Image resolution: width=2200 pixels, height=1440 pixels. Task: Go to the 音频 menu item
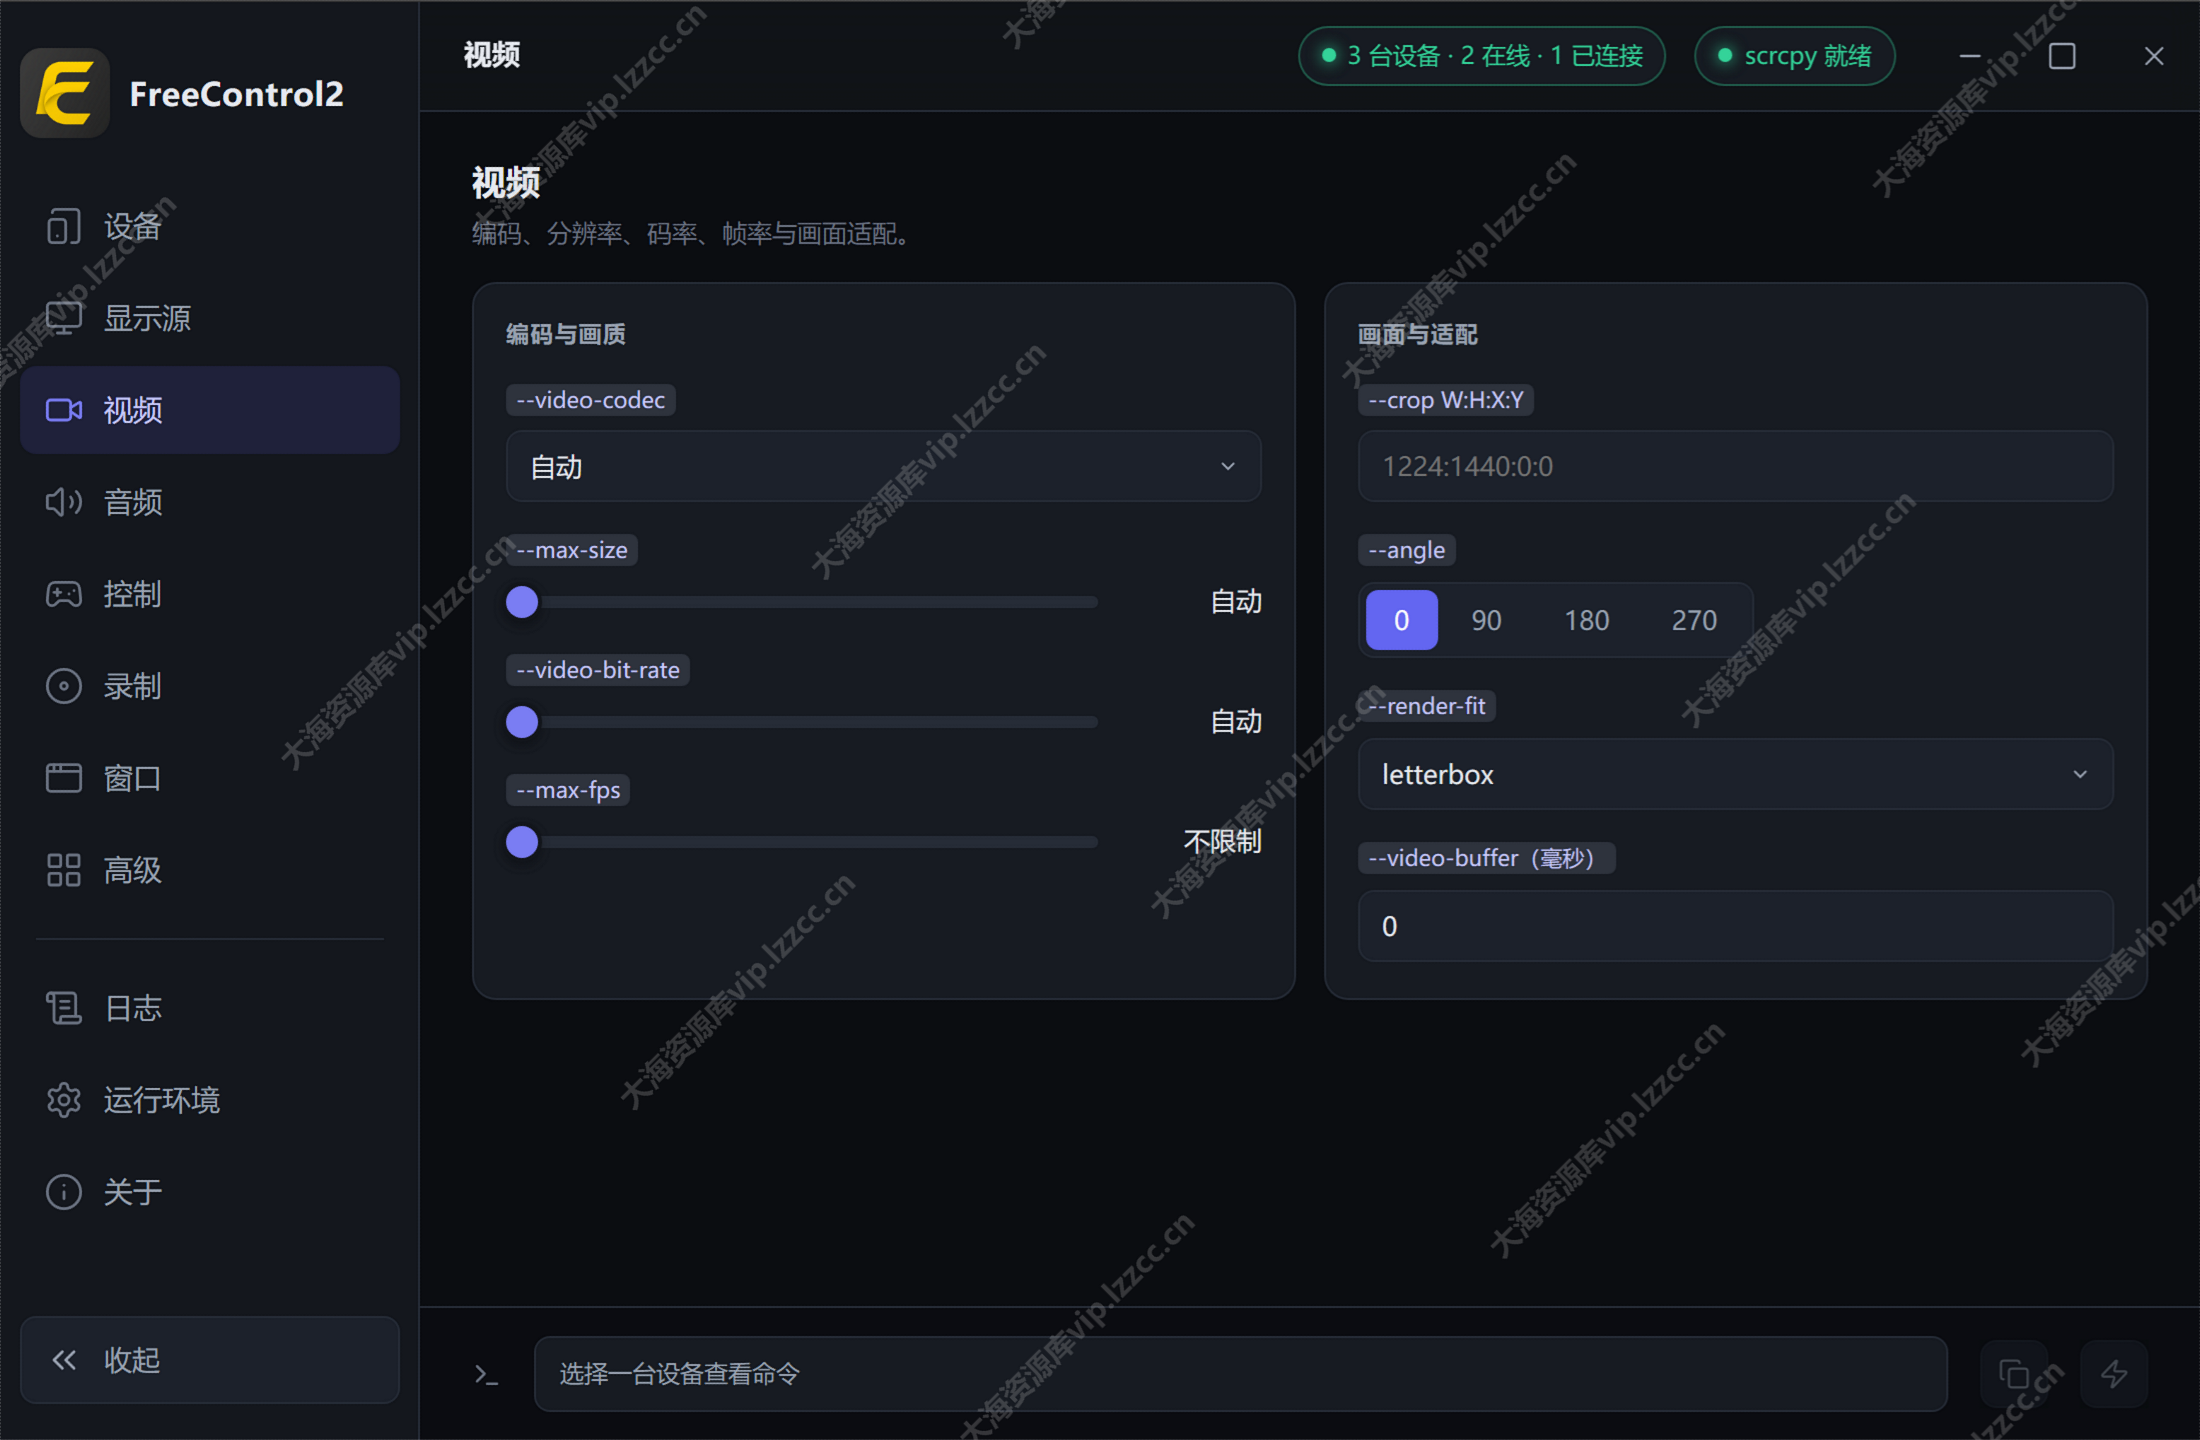(210, 502)
